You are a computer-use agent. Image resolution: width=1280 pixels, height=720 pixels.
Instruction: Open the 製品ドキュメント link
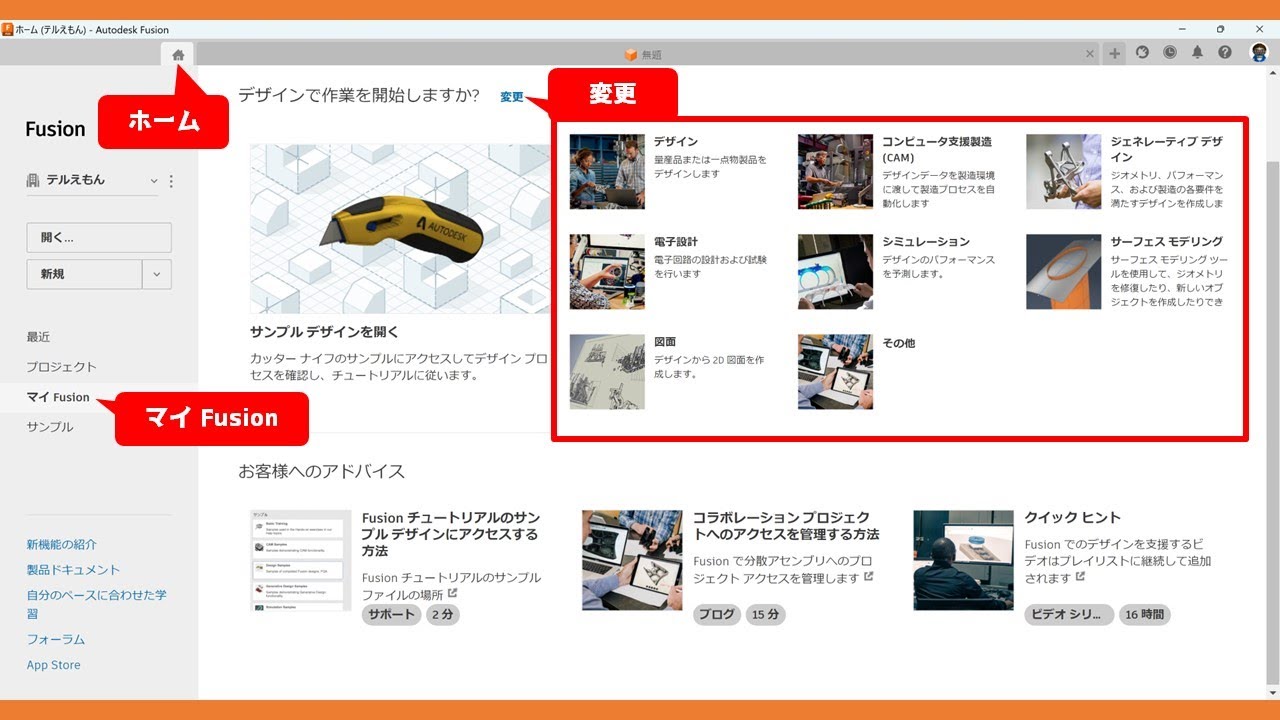(73, 570)
